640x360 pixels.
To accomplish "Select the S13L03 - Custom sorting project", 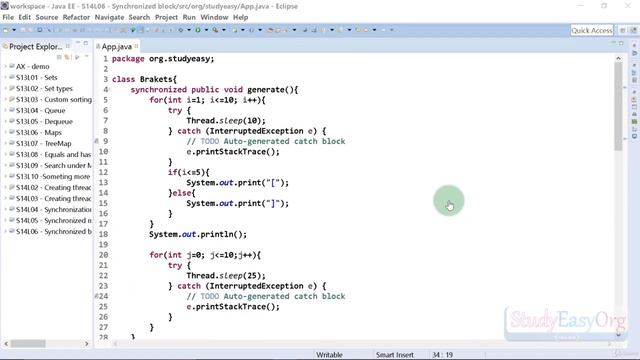I will [x=54, y=99].
